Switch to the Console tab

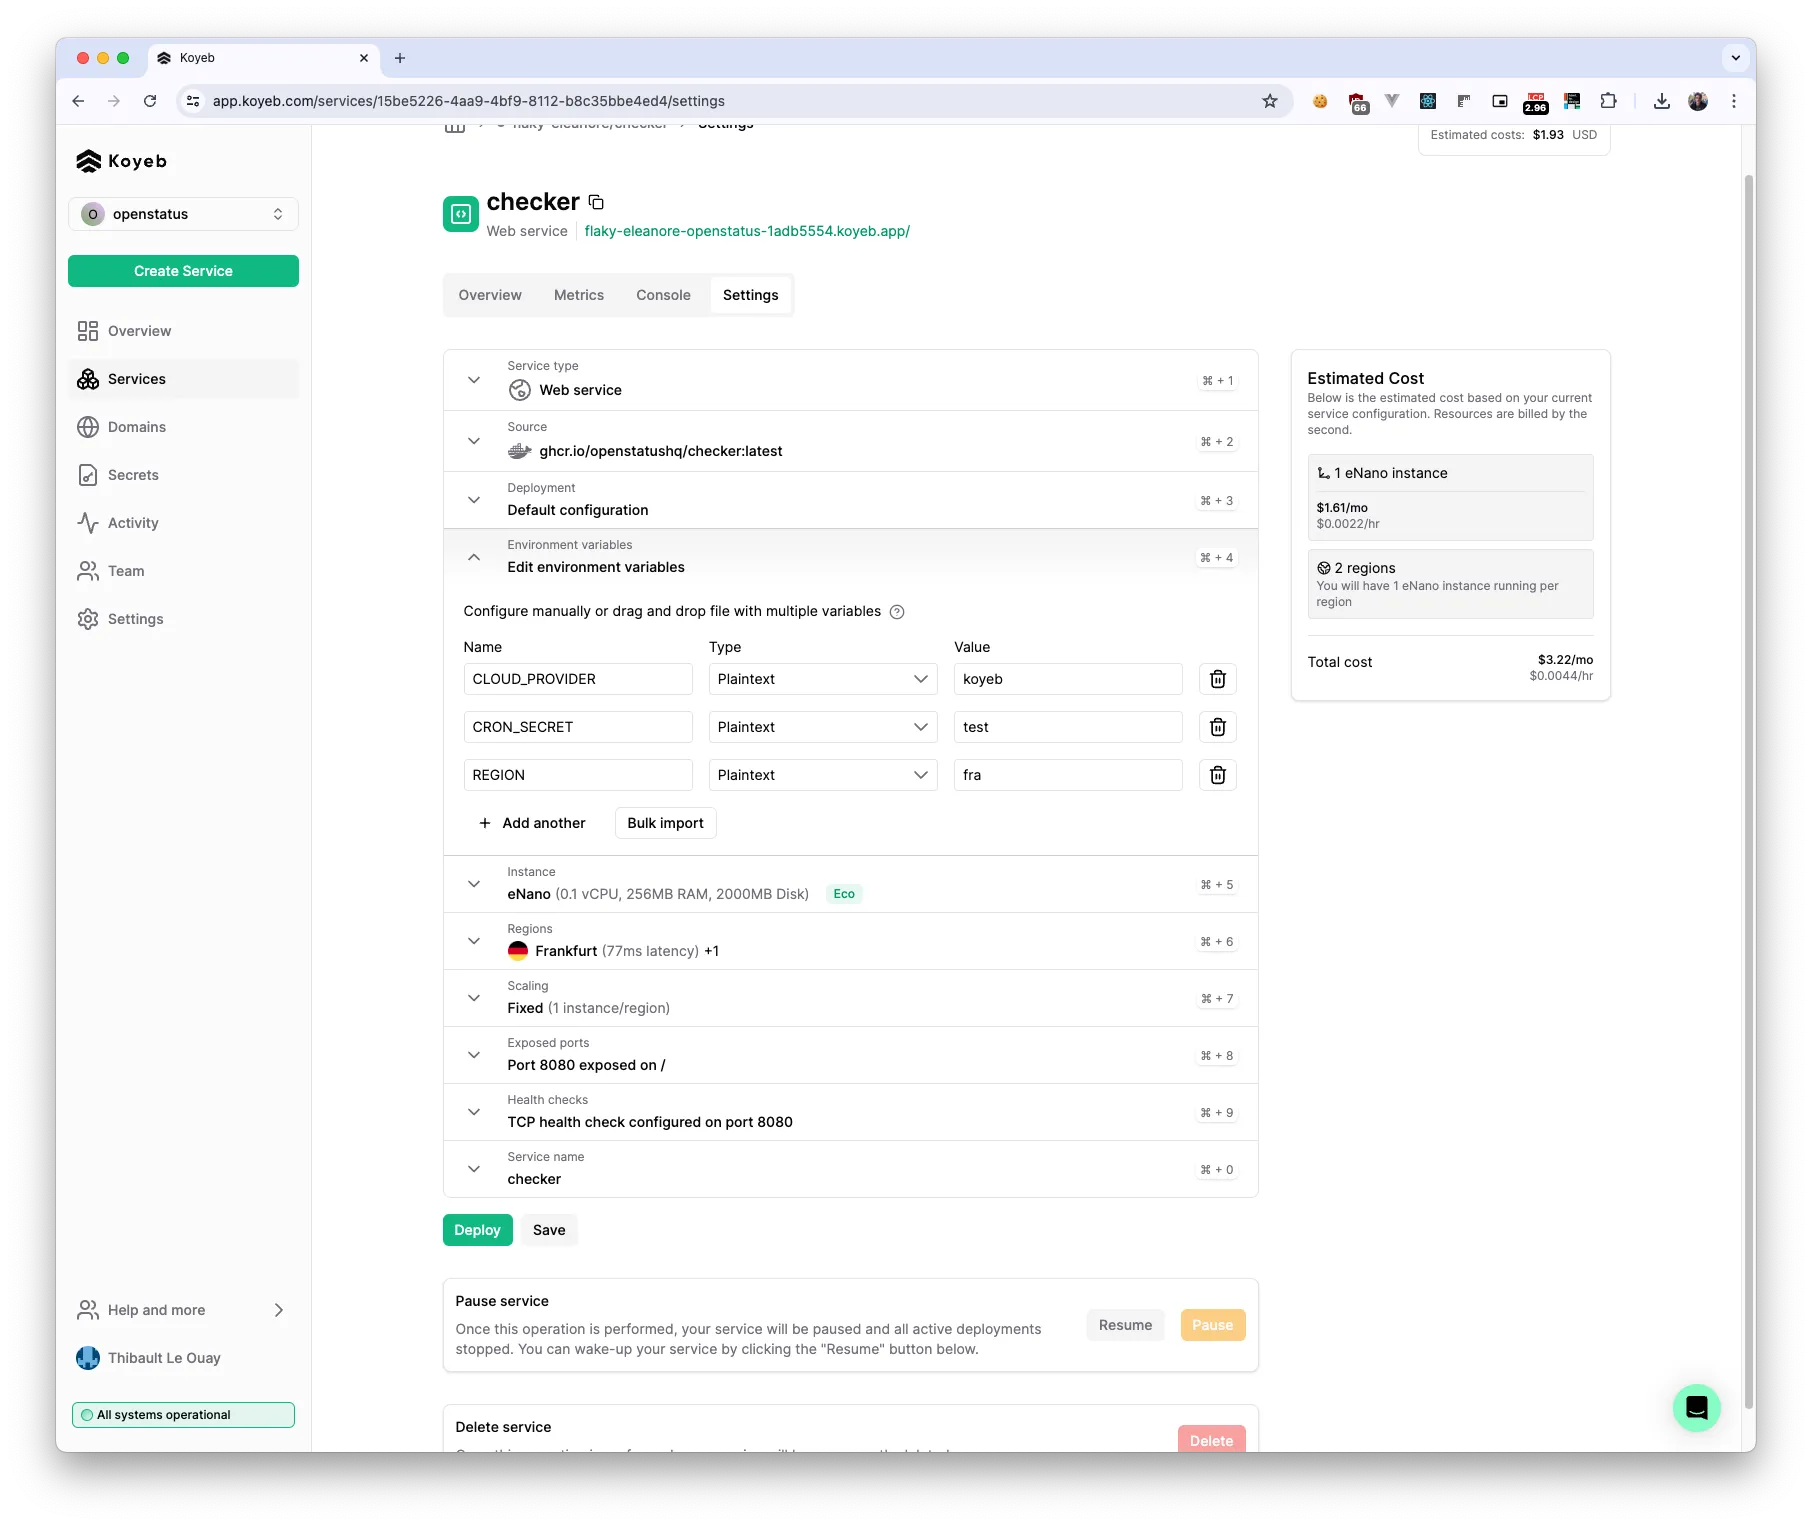point(663,295)
